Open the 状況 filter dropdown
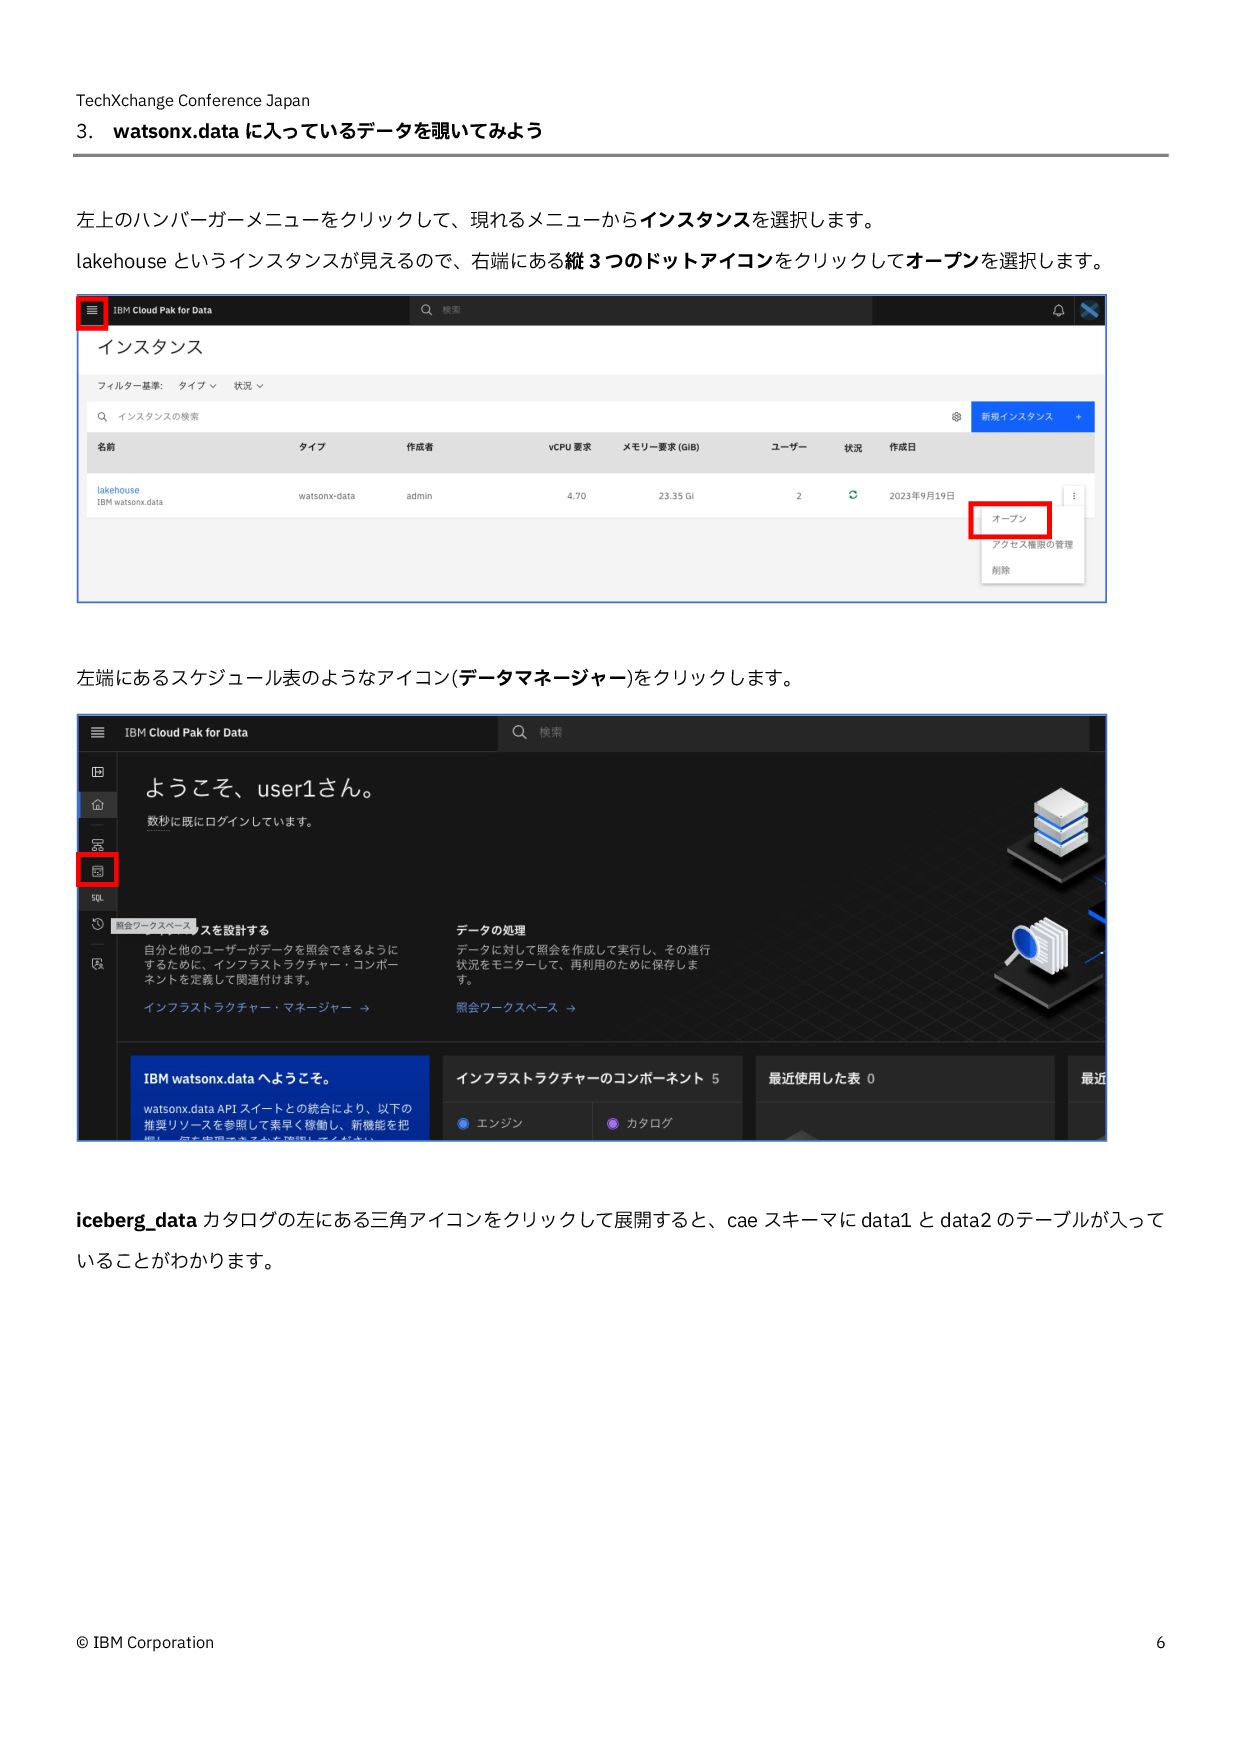The image size is (1240, 1754). coord(248,386)
